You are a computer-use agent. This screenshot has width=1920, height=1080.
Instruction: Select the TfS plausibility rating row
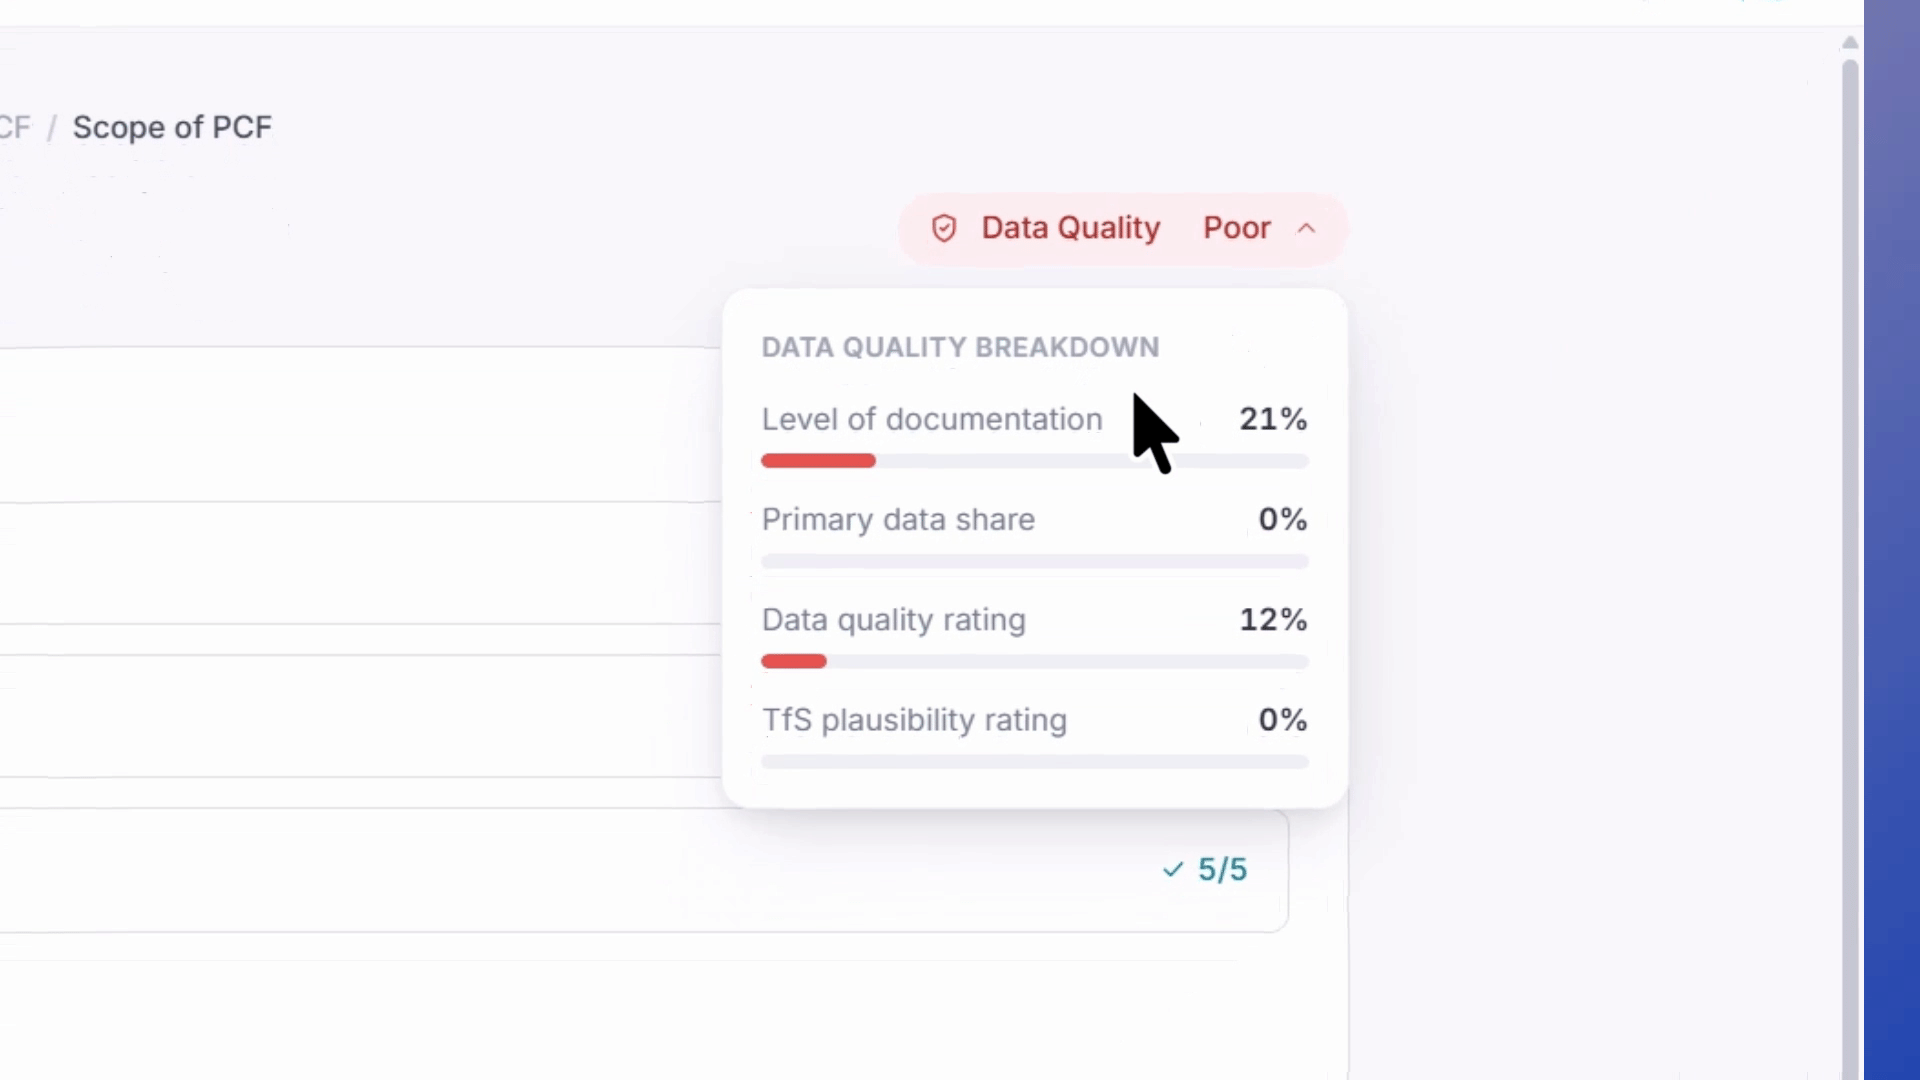[x=1035, y=735]
